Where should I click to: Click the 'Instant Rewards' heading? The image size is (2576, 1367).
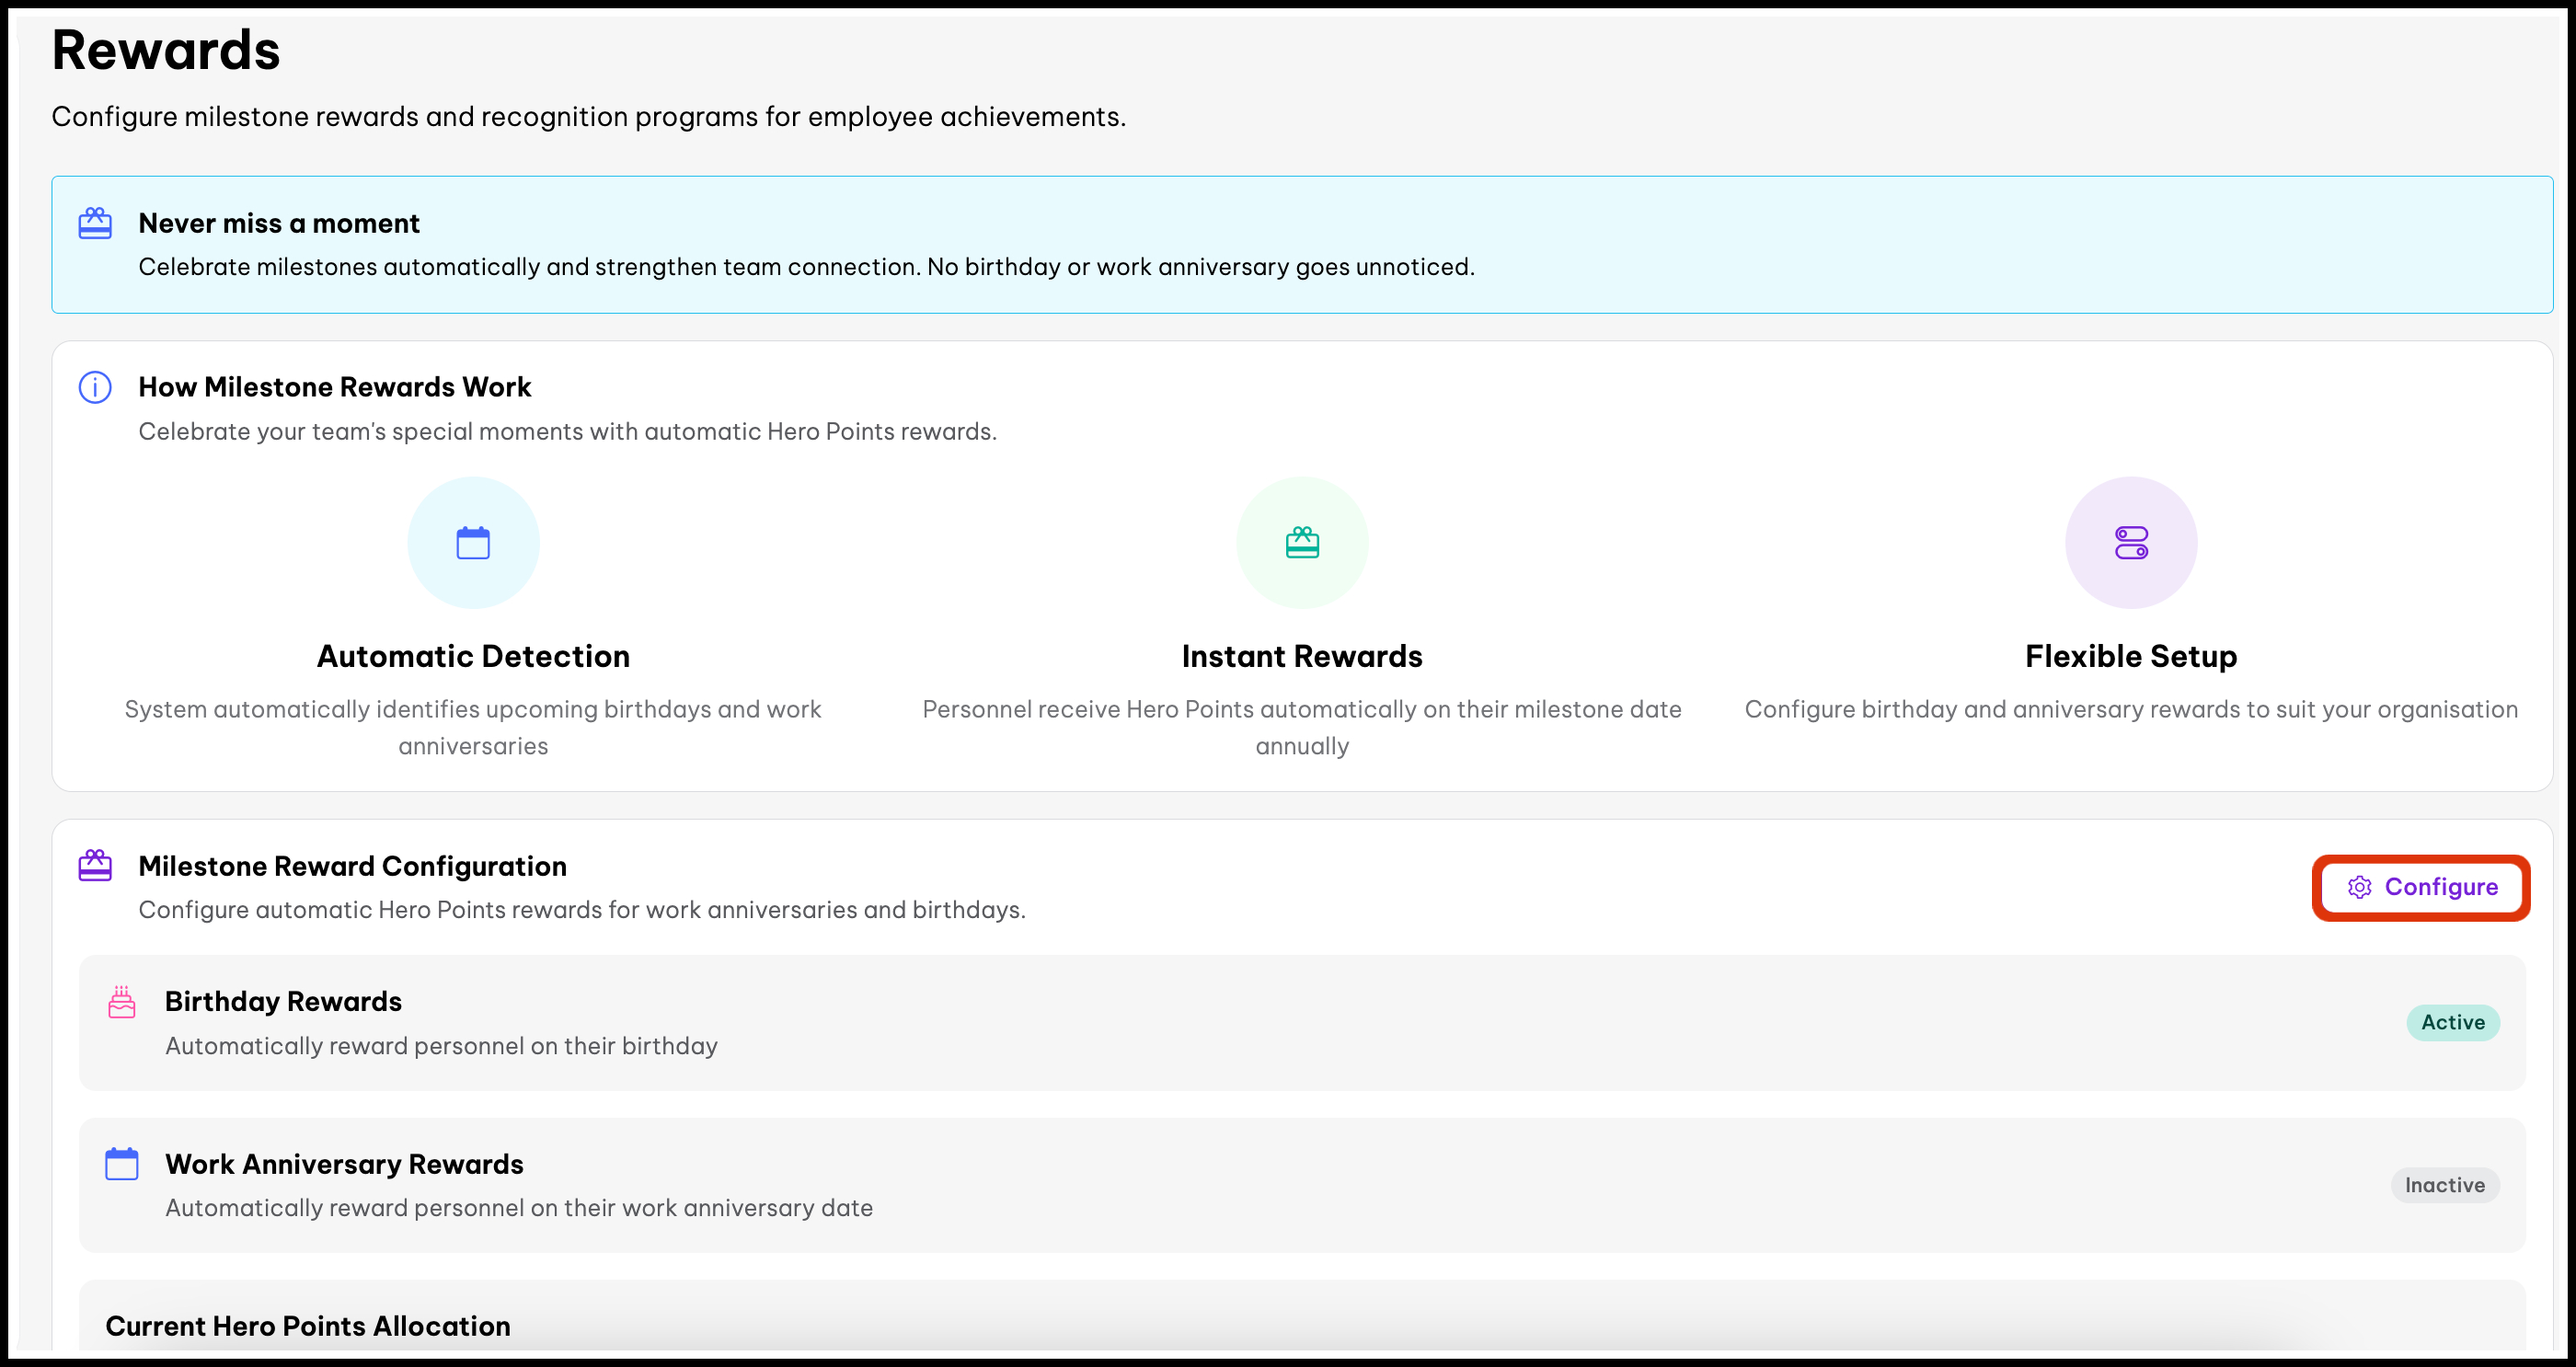[1302, 657]
